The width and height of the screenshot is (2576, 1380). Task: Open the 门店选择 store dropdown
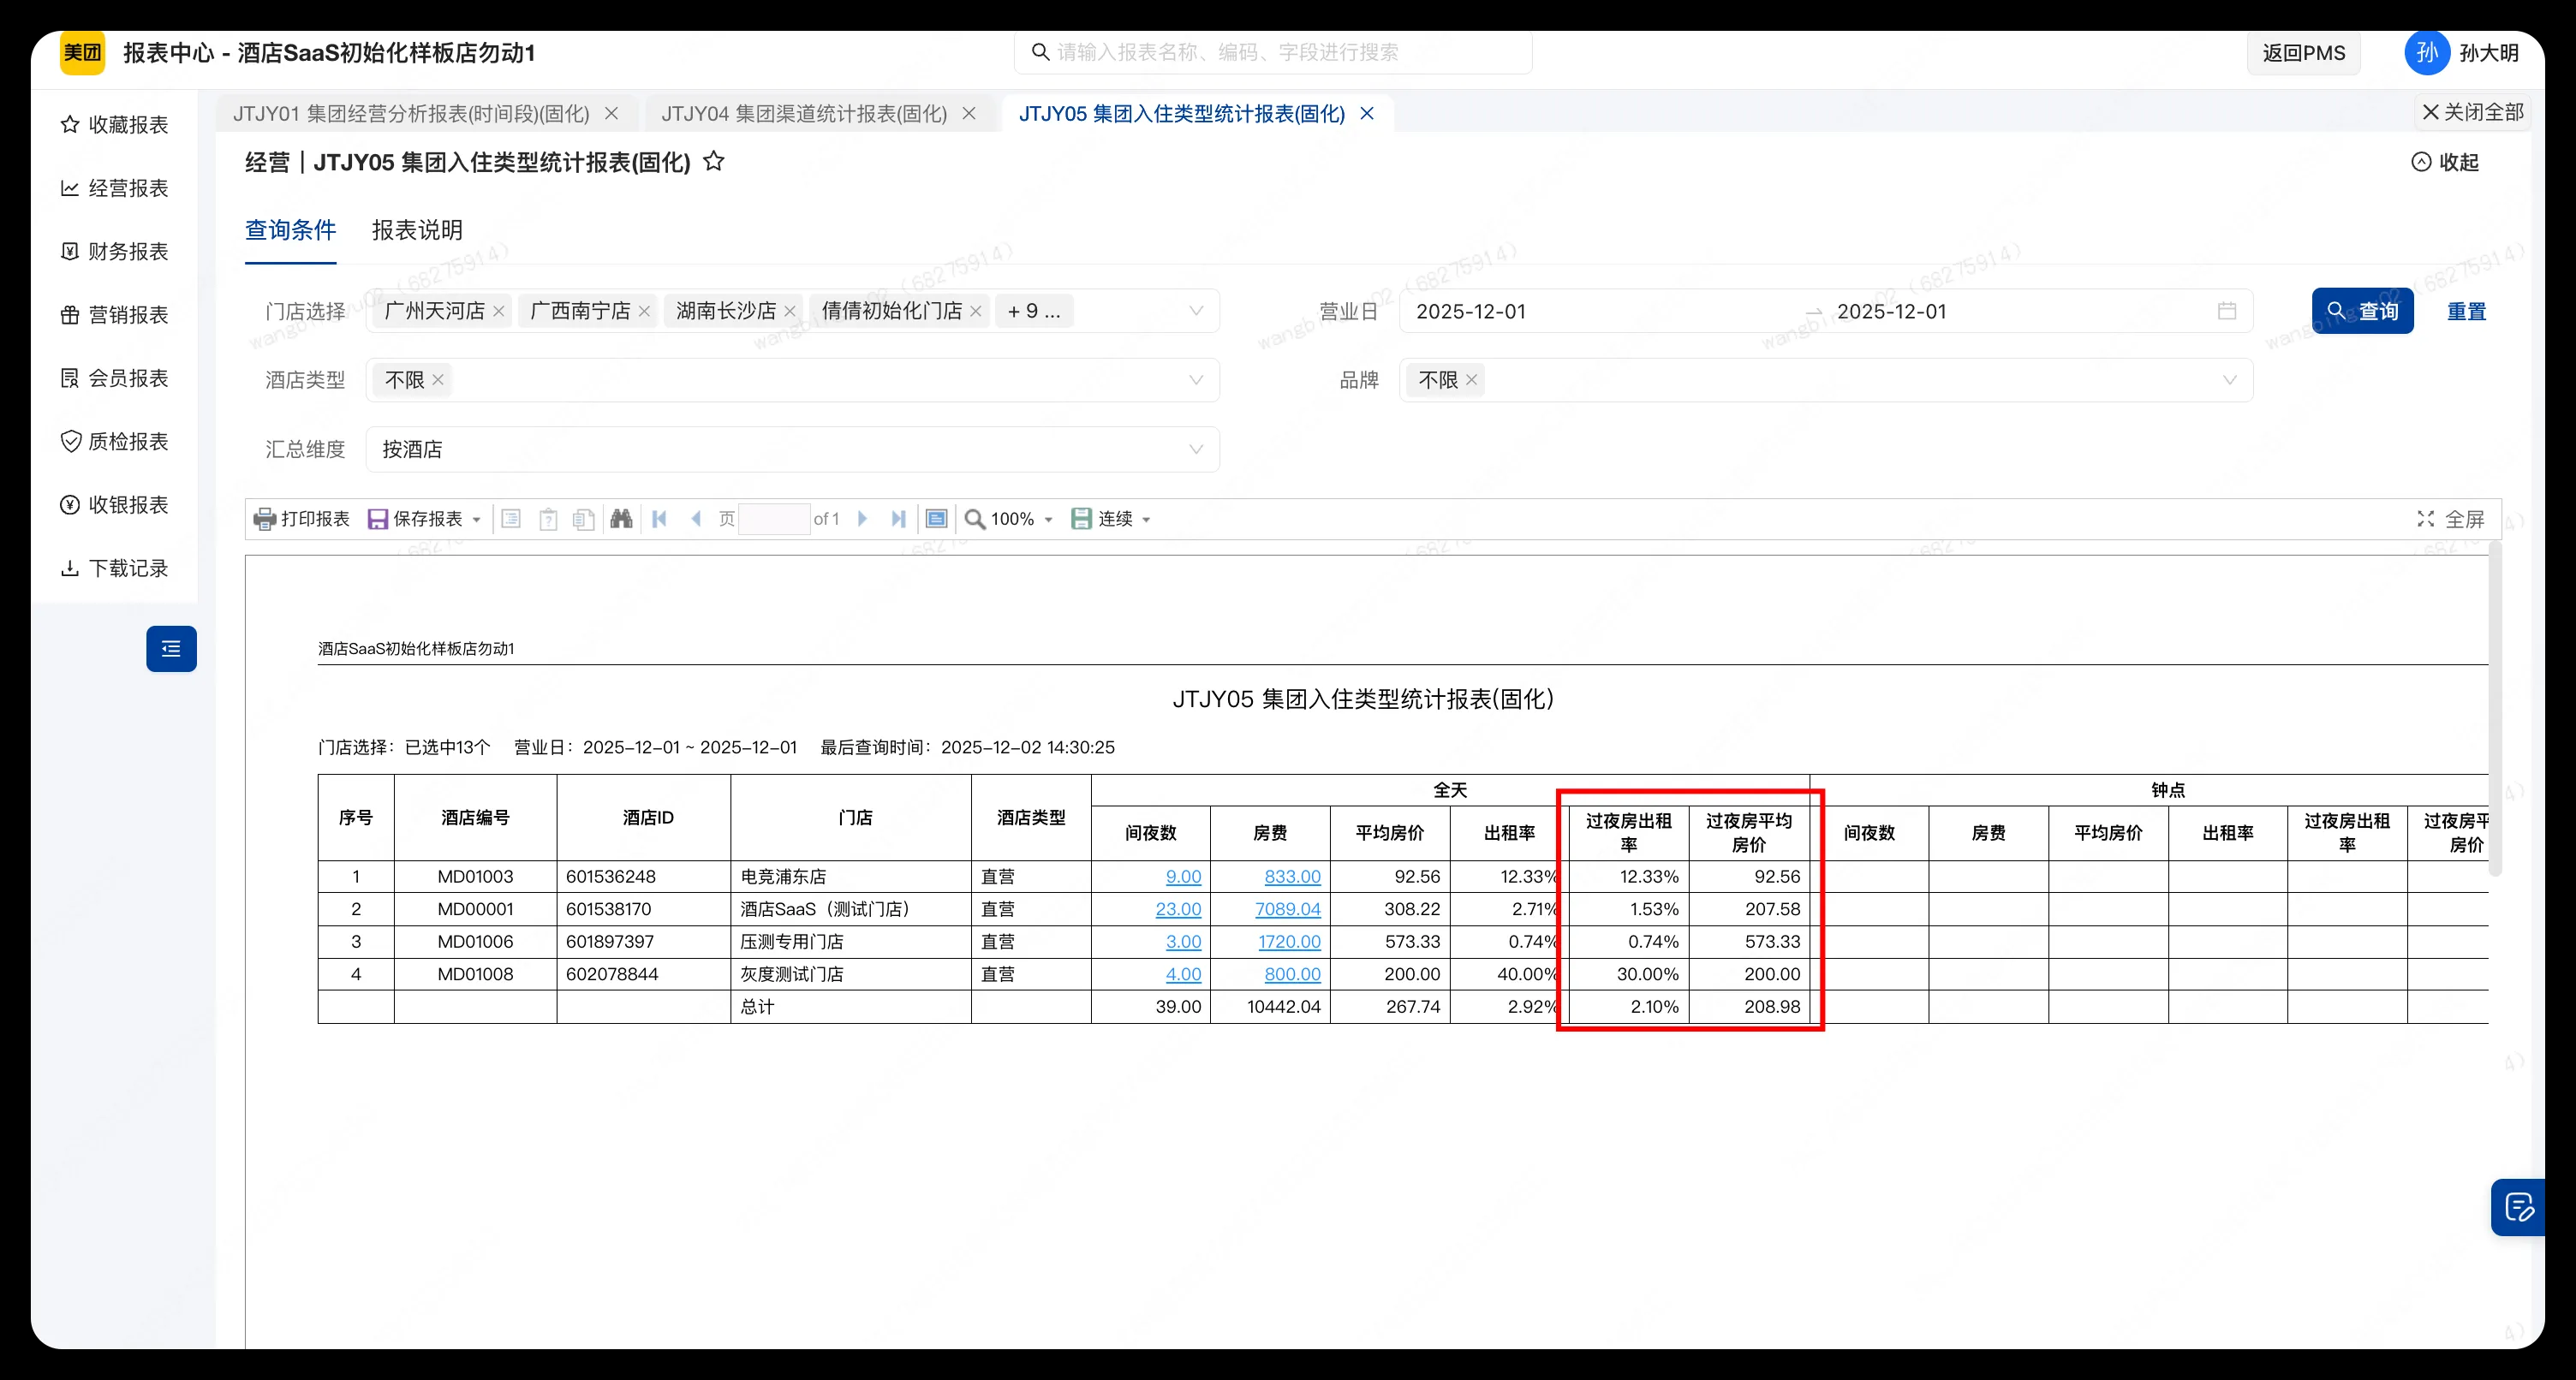coord(1196,311)
